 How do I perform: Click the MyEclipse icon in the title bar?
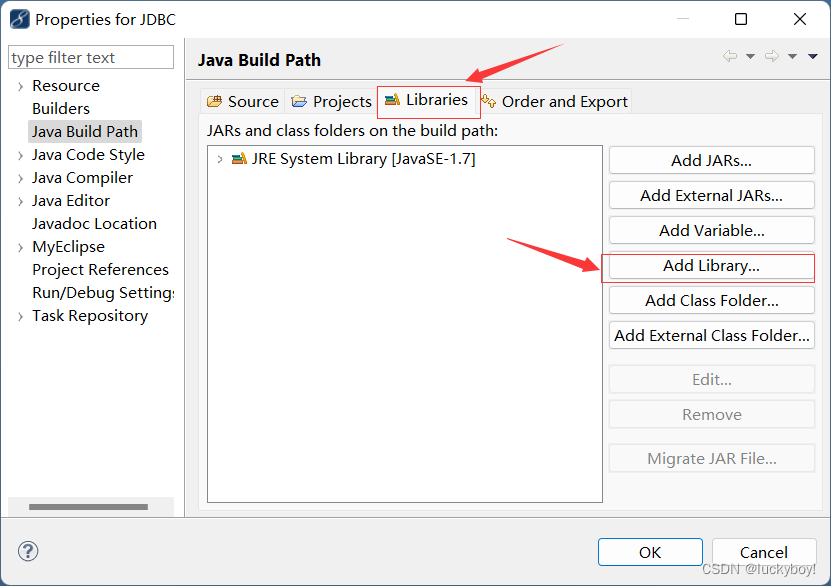20,19
